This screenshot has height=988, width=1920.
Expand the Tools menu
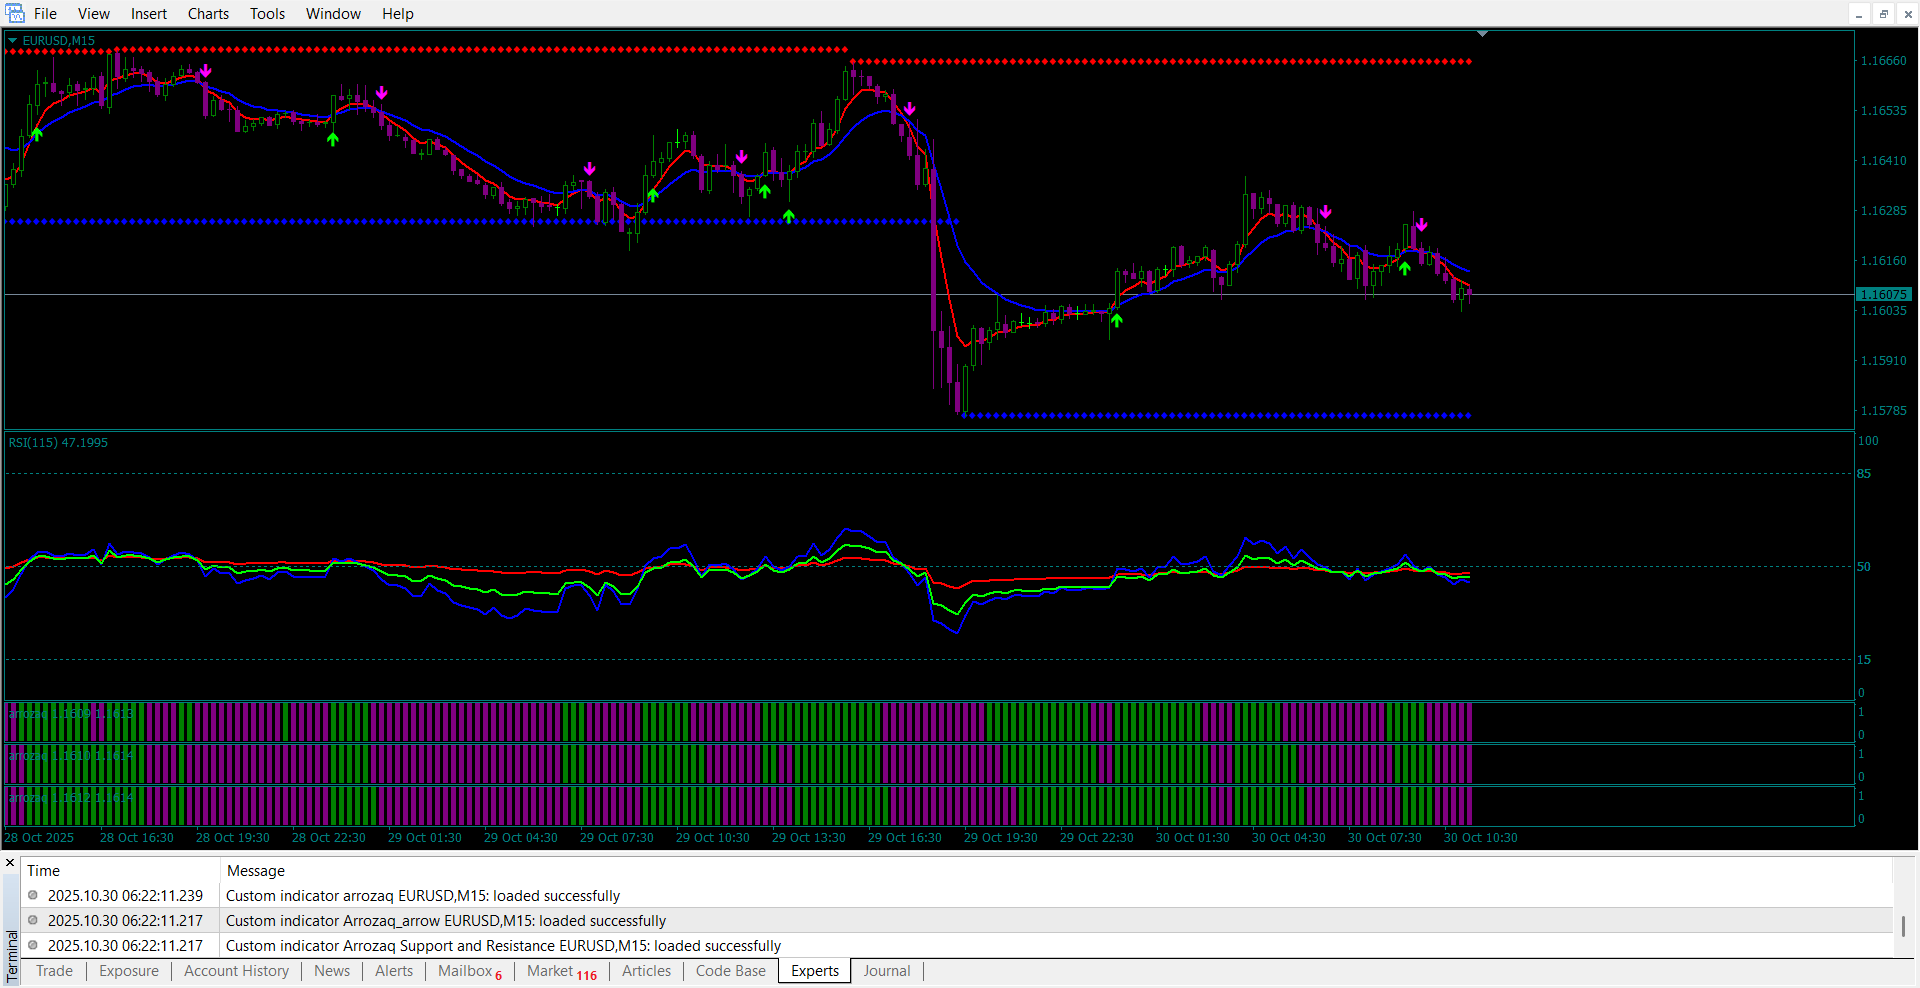click(267, 14)
